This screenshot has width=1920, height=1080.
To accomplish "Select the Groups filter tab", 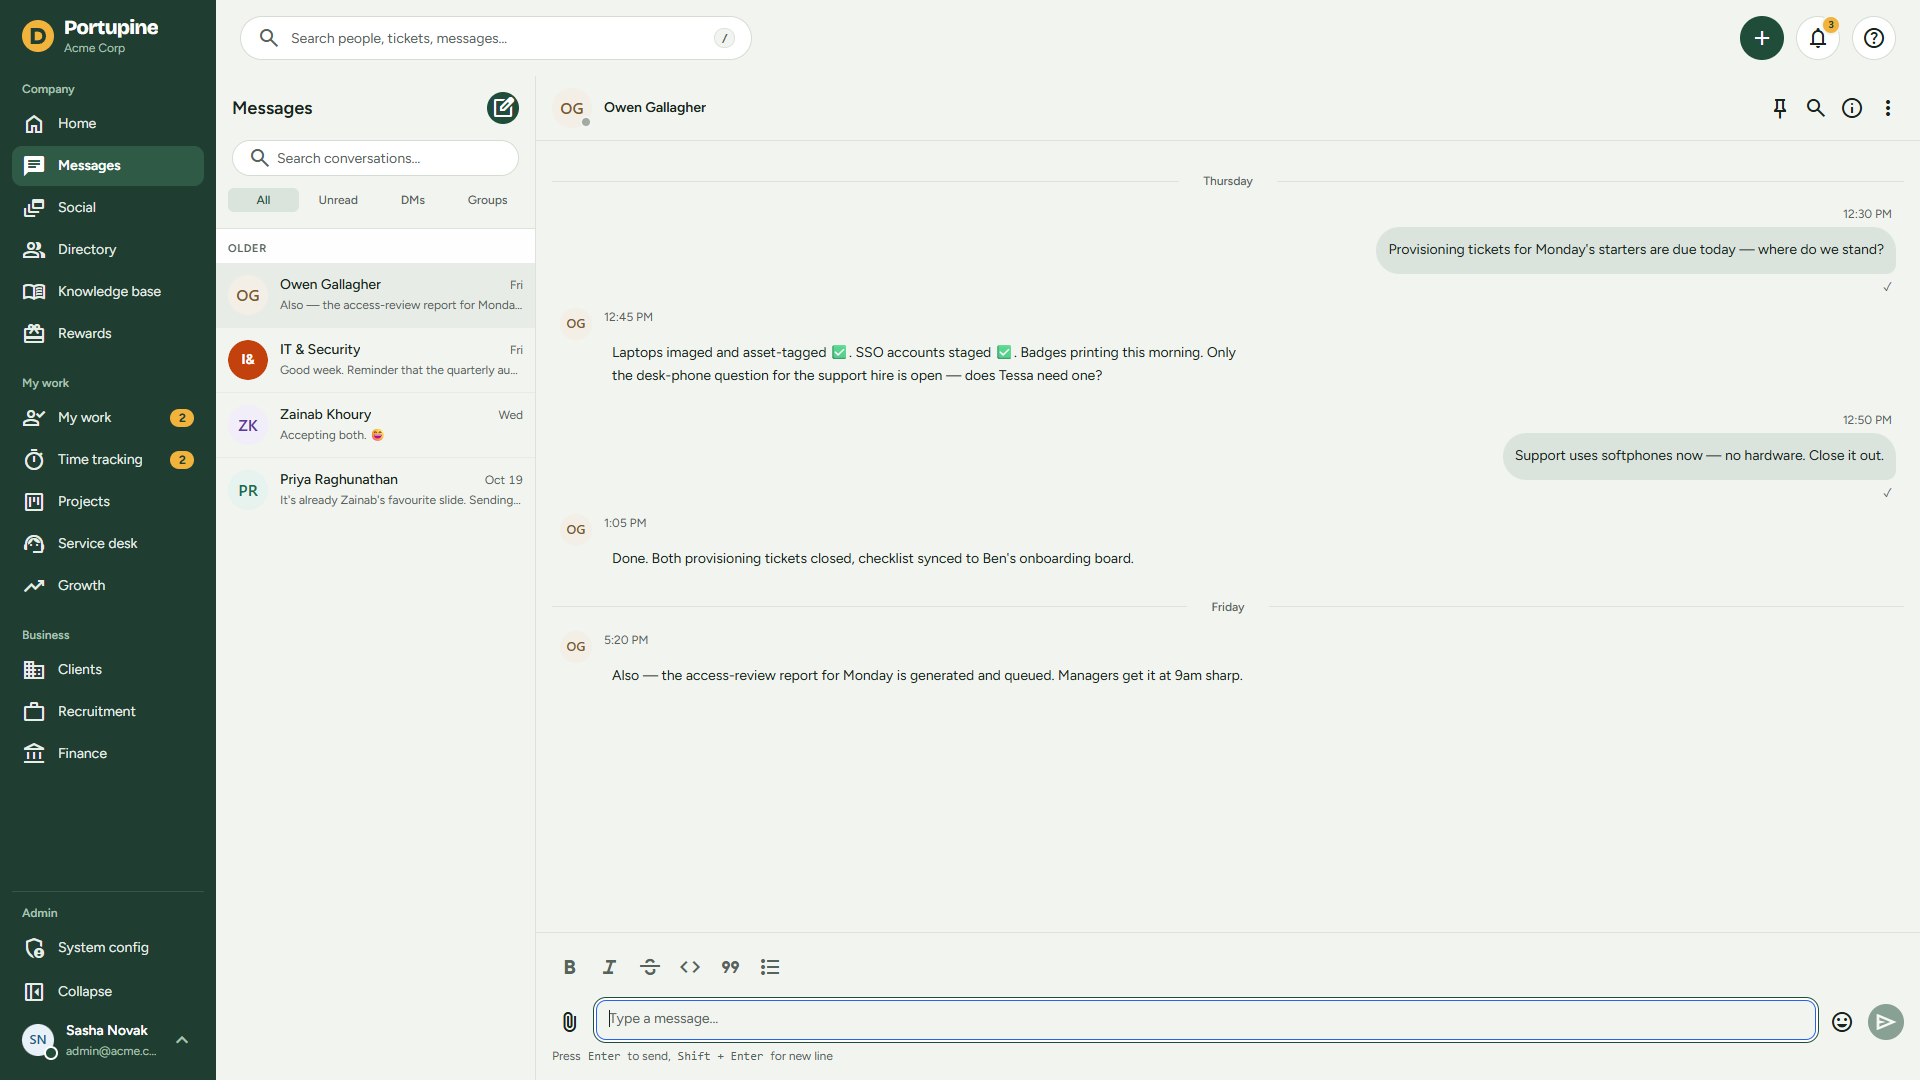I will (x=487, y=200).
